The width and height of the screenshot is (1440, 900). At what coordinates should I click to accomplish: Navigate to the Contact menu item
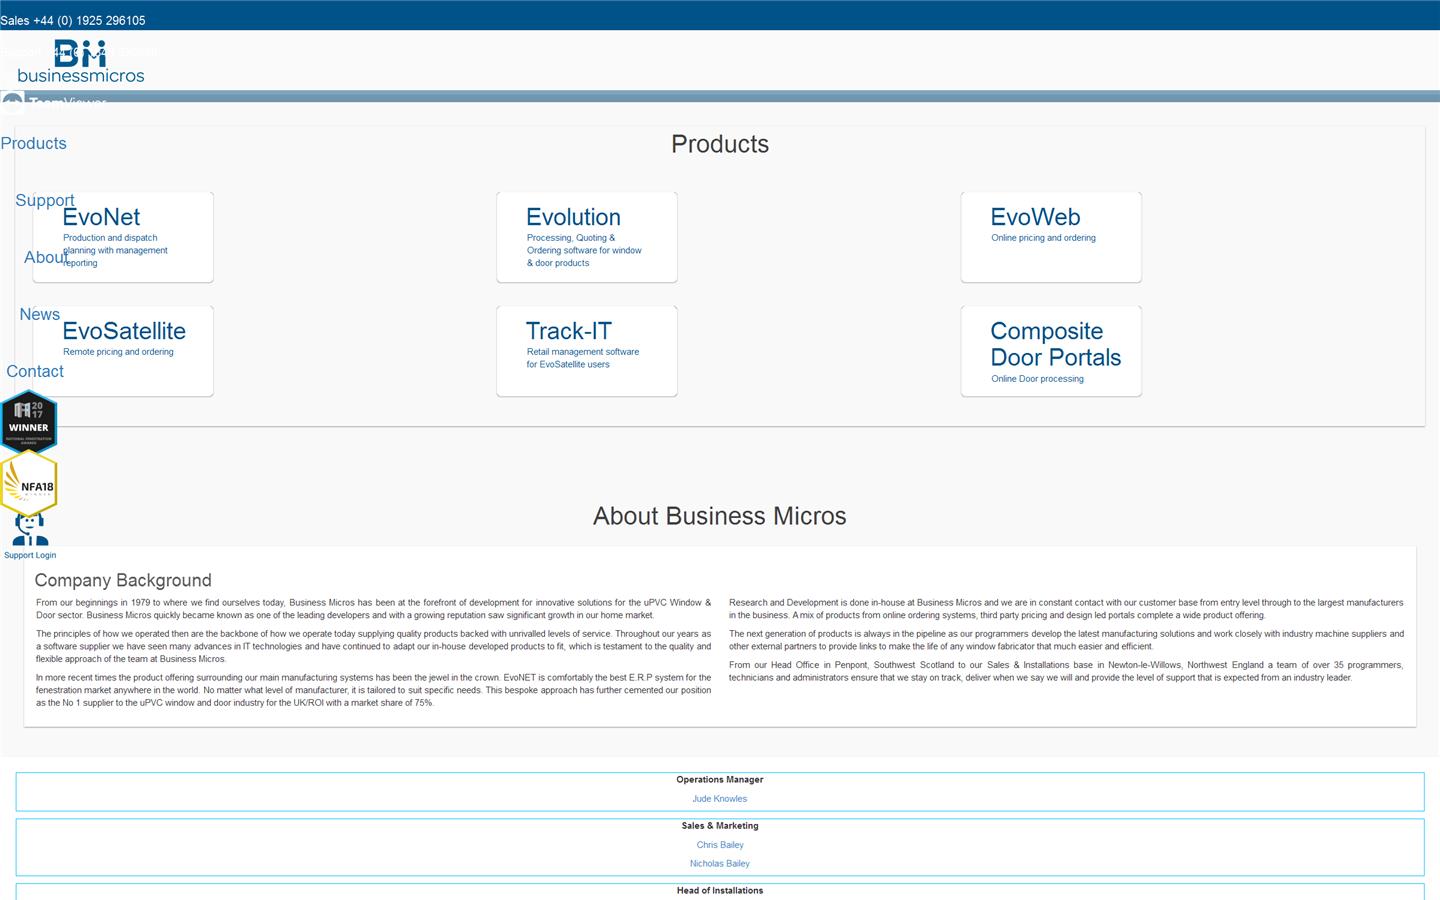(35, 372)
